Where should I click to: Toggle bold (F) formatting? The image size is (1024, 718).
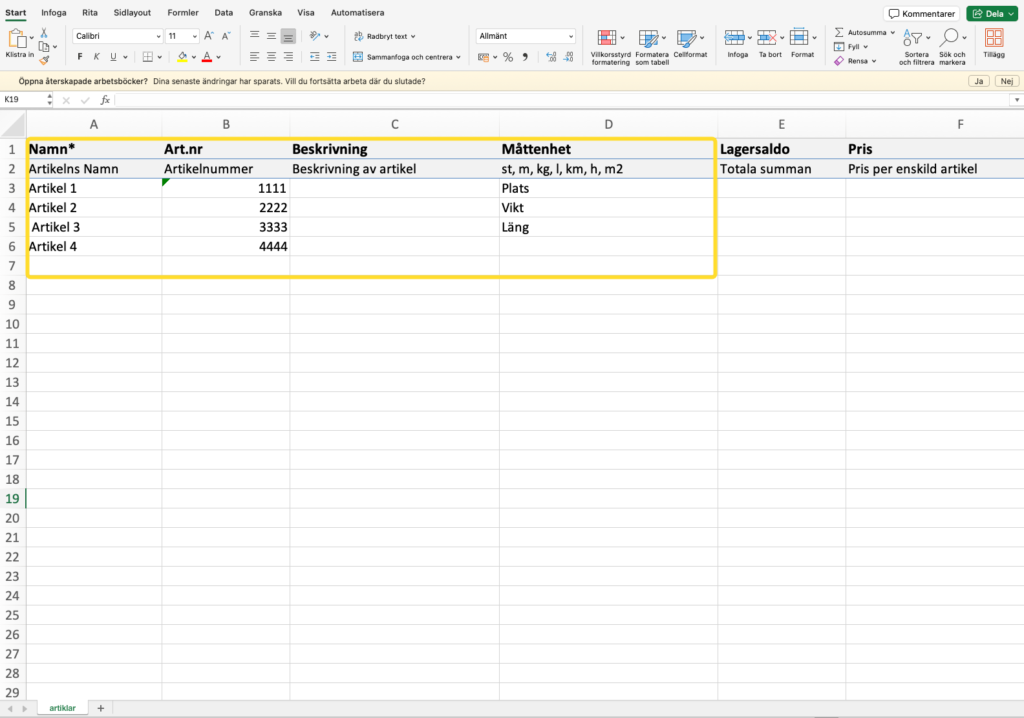coord(82,57)
